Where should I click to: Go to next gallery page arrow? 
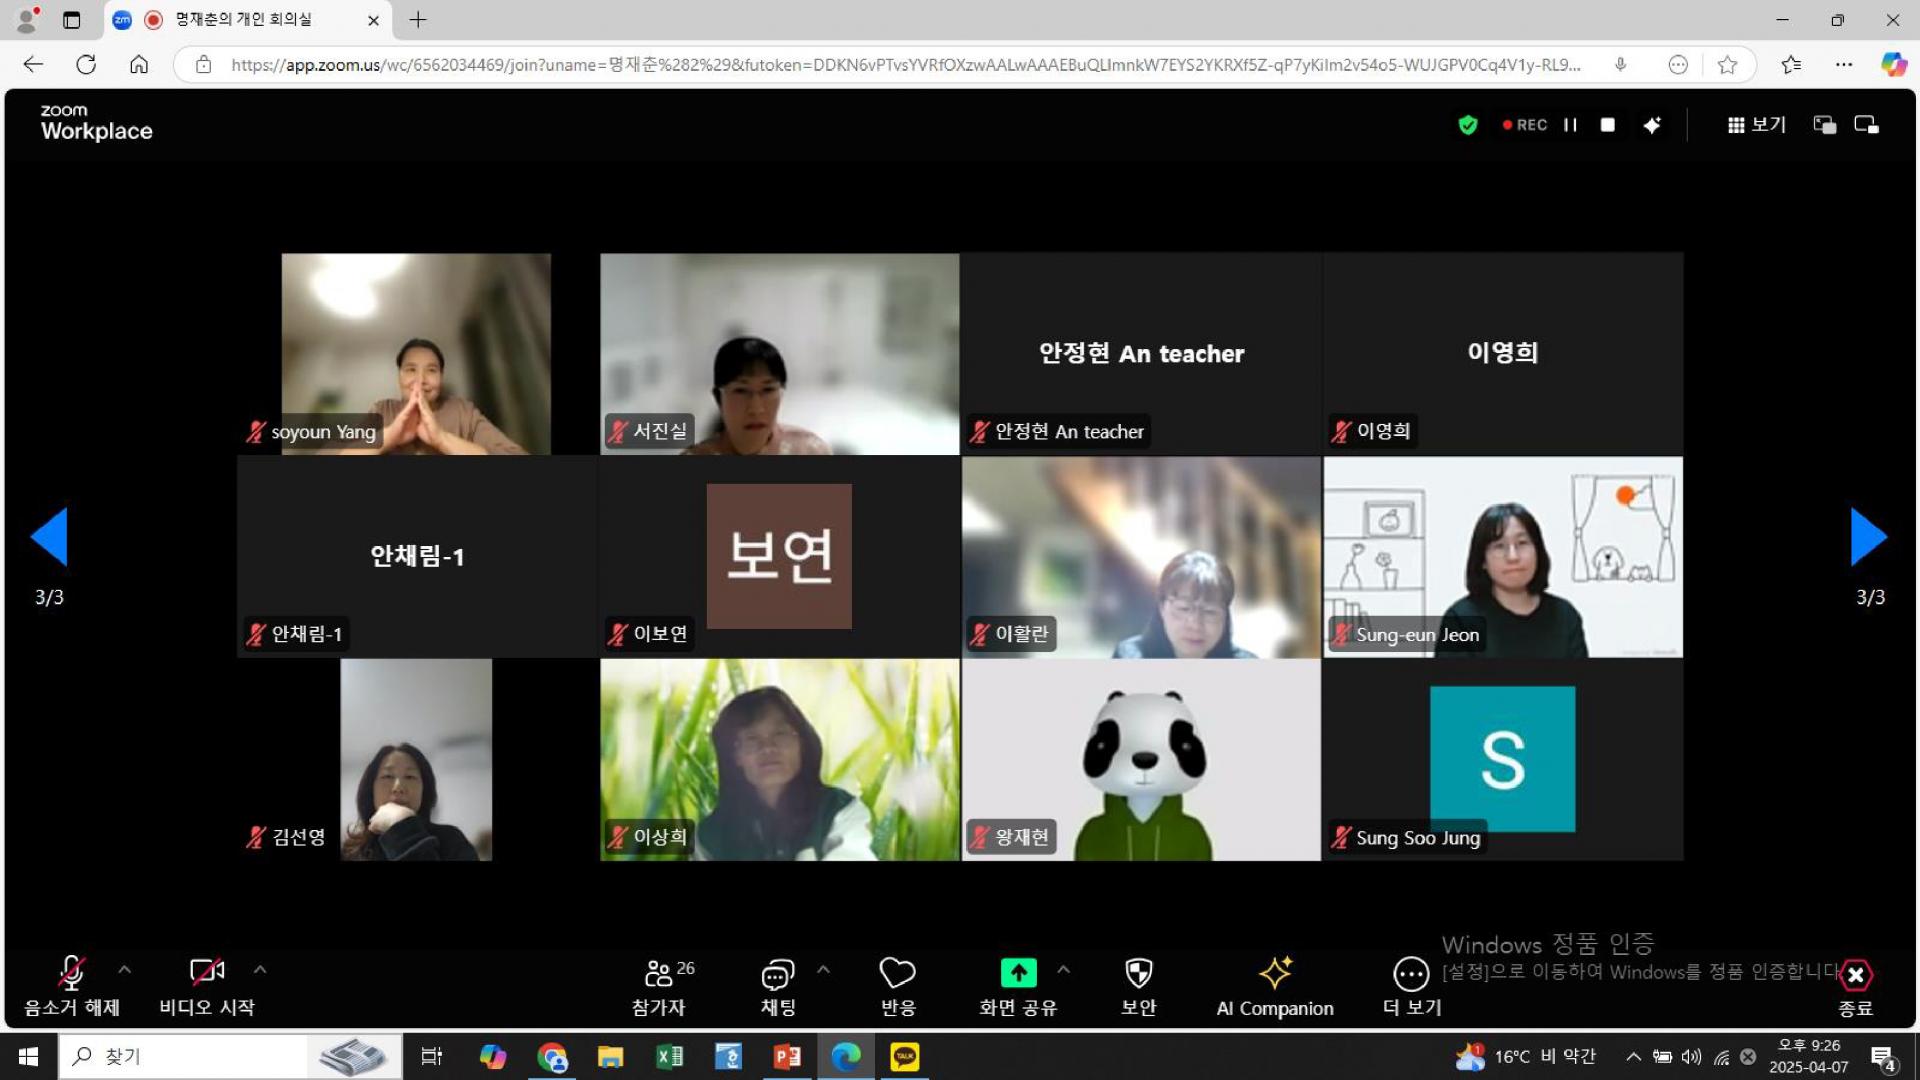click(x=1869, y=537)
